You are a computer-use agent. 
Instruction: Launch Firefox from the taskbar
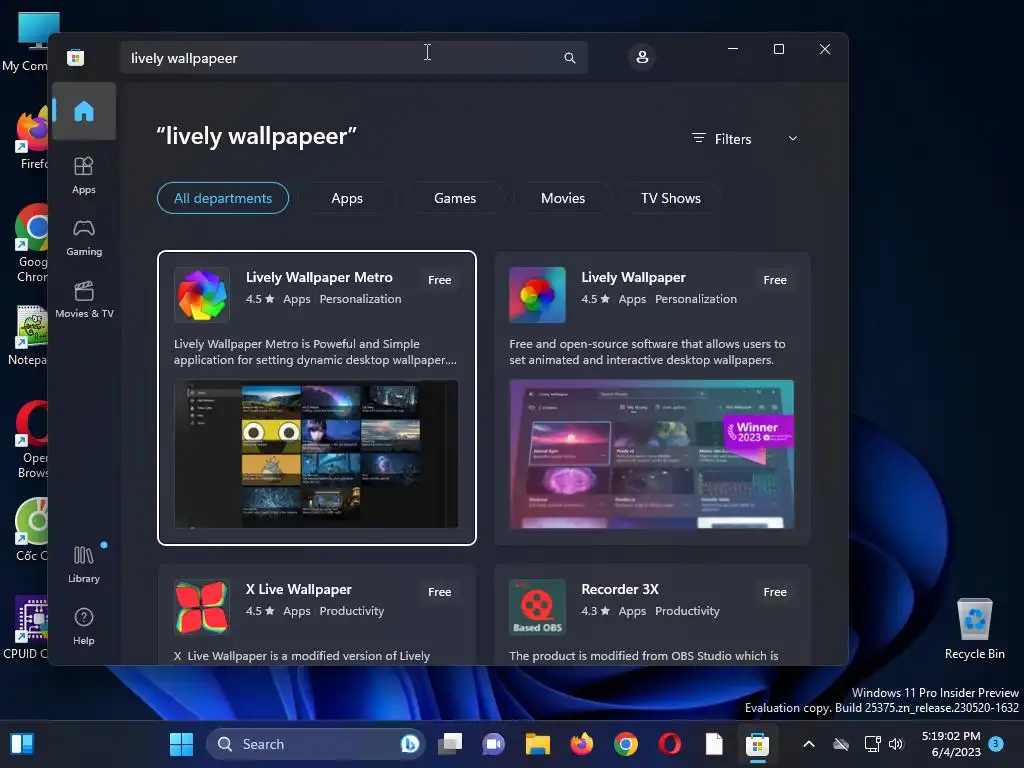pos(581,744)
